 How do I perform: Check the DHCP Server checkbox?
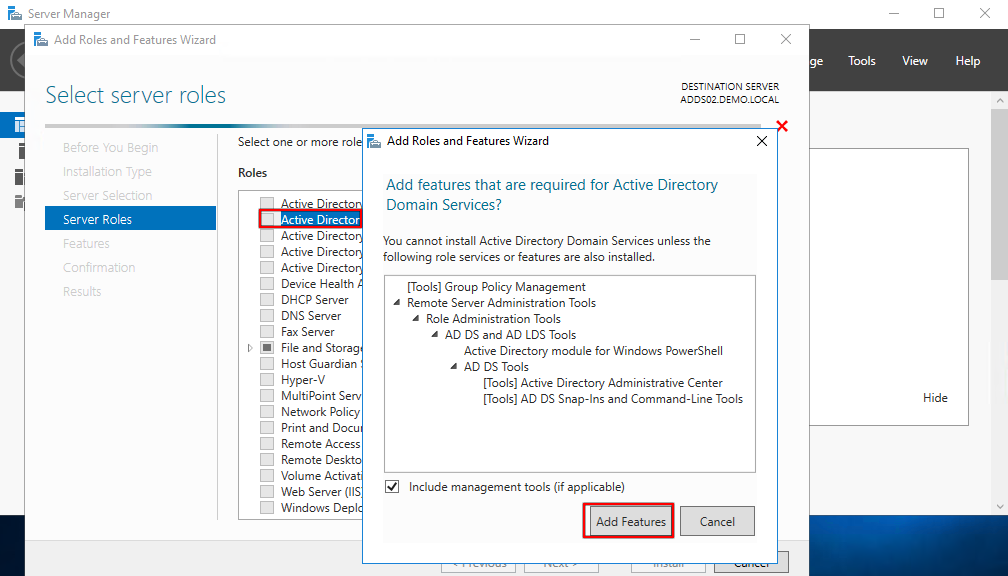tap(267, 300)
